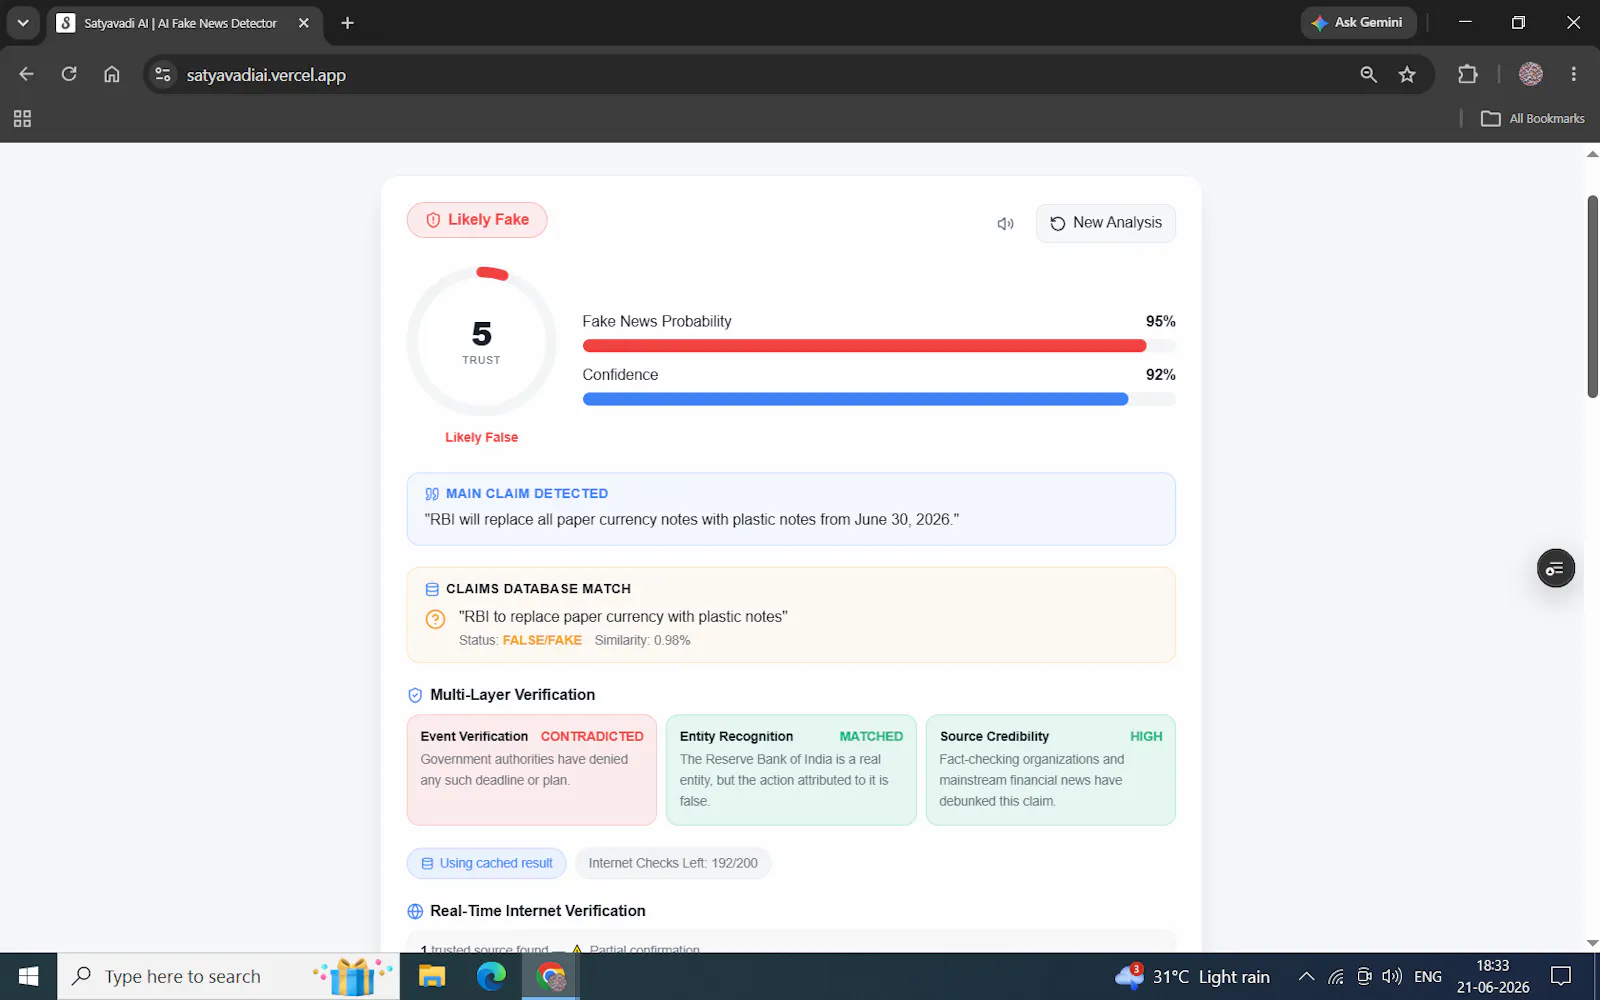Click the HIGH credibility label
The width and height of the screenshot is (1600, 1000).
(1146, 736)
